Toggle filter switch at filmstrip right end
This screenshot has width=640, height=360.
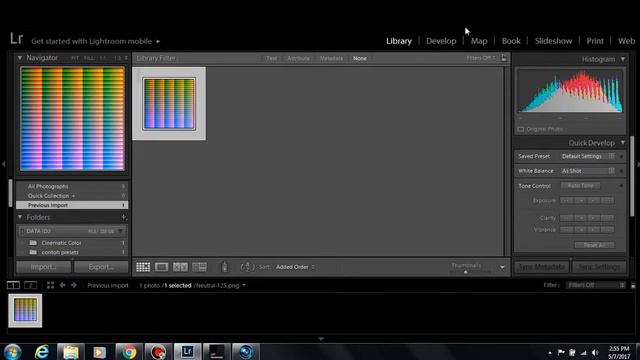click(x=633, y=285)
